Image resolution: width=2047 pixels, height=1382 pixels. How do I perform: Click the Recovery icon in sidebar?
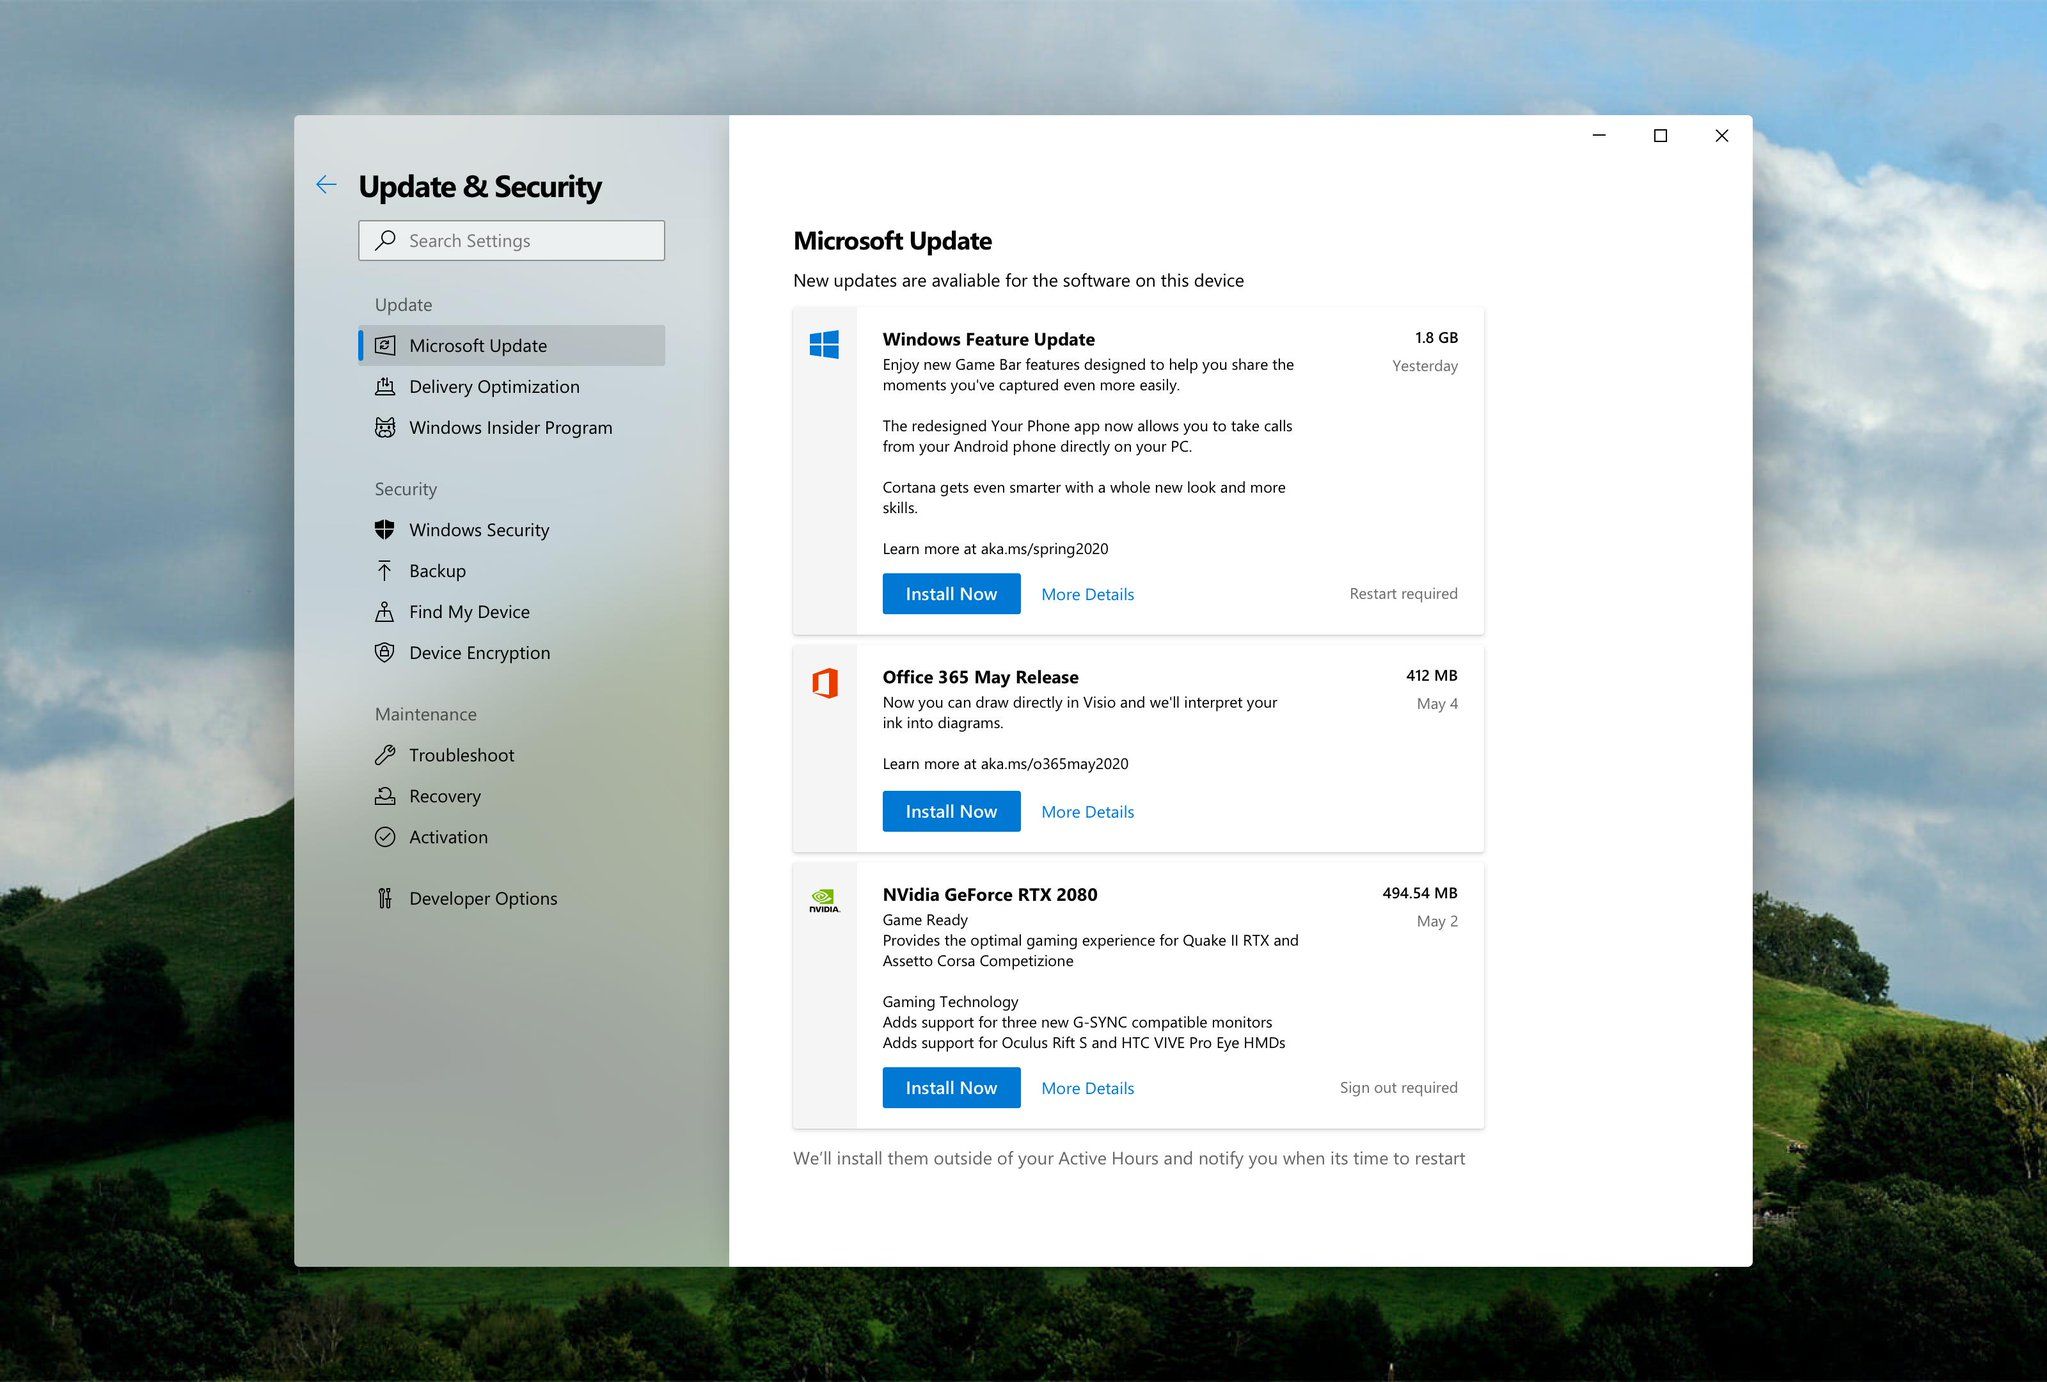click(x=385, y=796)
